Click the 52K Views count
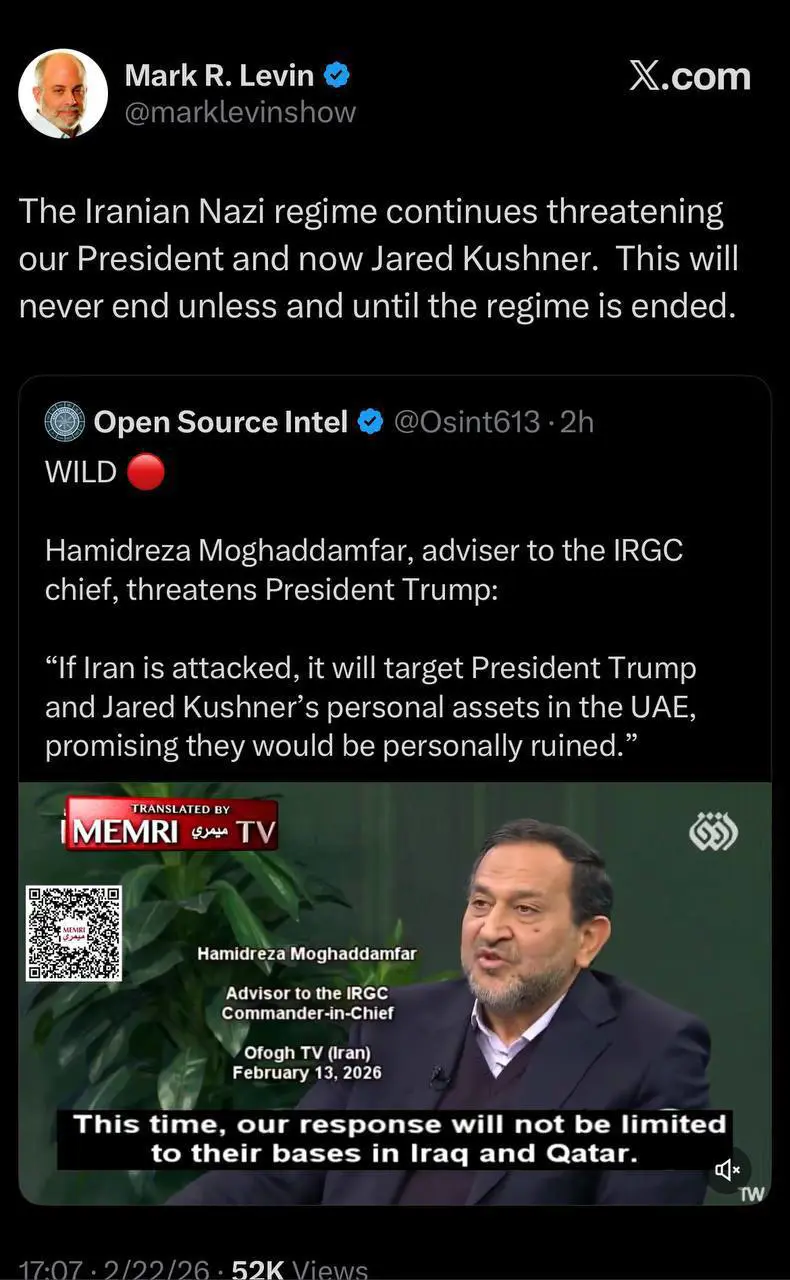Viewport: 790px width, 1280px height. click(299, 1269)
